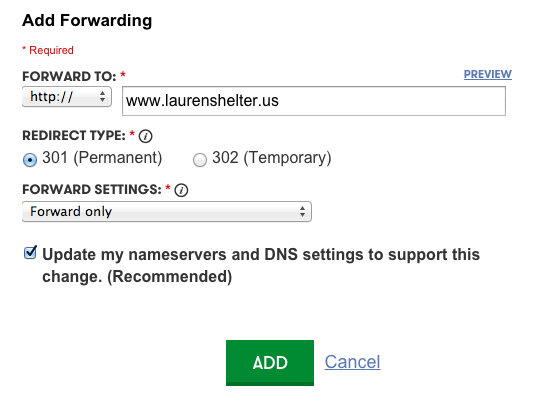Click the Cancel link

352,362
